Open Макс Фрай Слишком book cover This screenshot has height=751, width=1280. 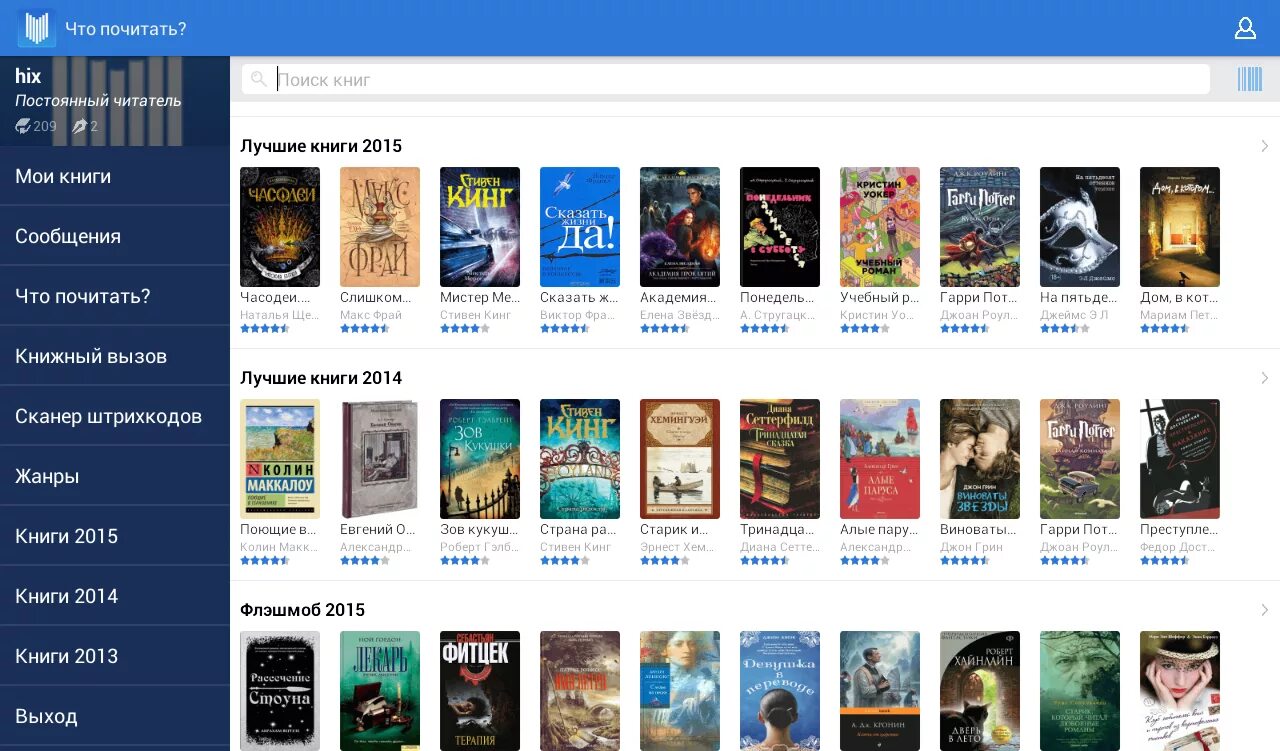(x=380, y=227)
